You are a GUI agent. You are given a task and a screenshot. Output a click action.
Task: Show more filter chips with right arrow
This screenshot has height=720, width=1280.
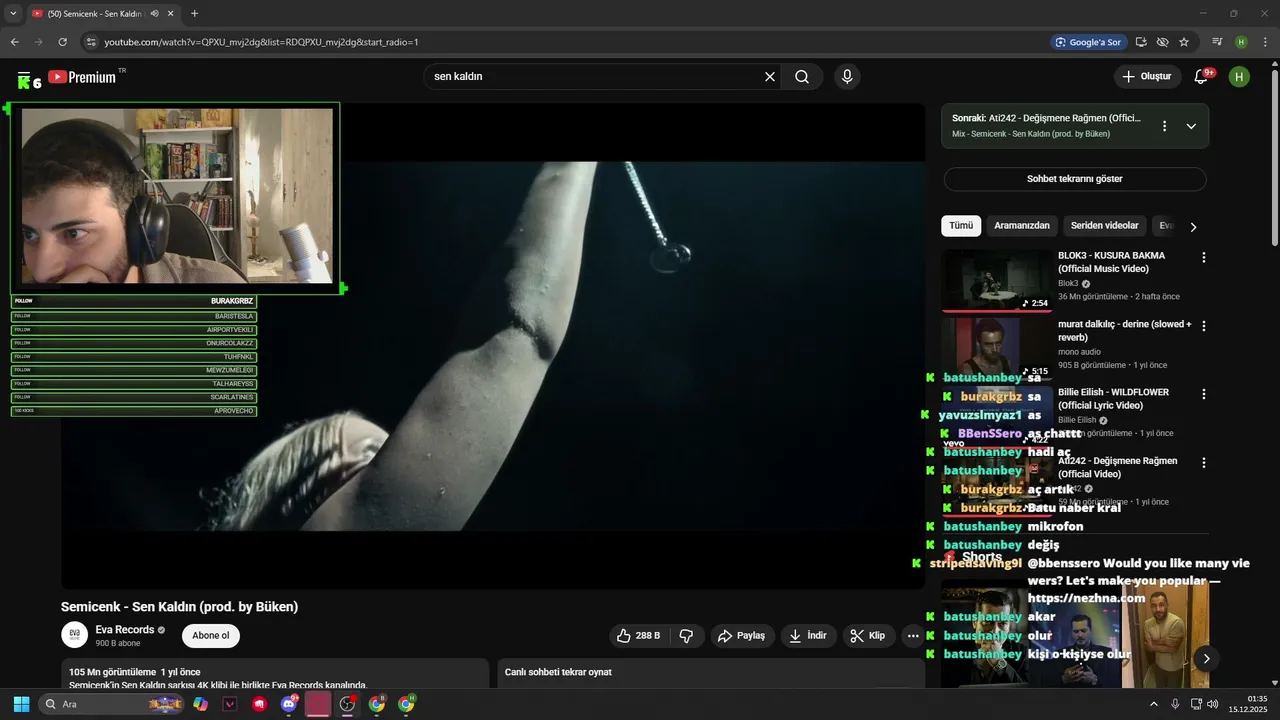[1193, 227]
